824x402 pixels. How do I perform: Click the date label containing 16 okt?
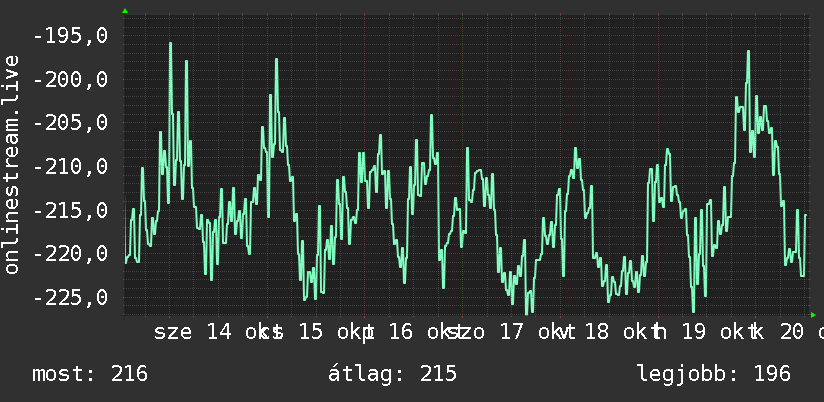415,333
